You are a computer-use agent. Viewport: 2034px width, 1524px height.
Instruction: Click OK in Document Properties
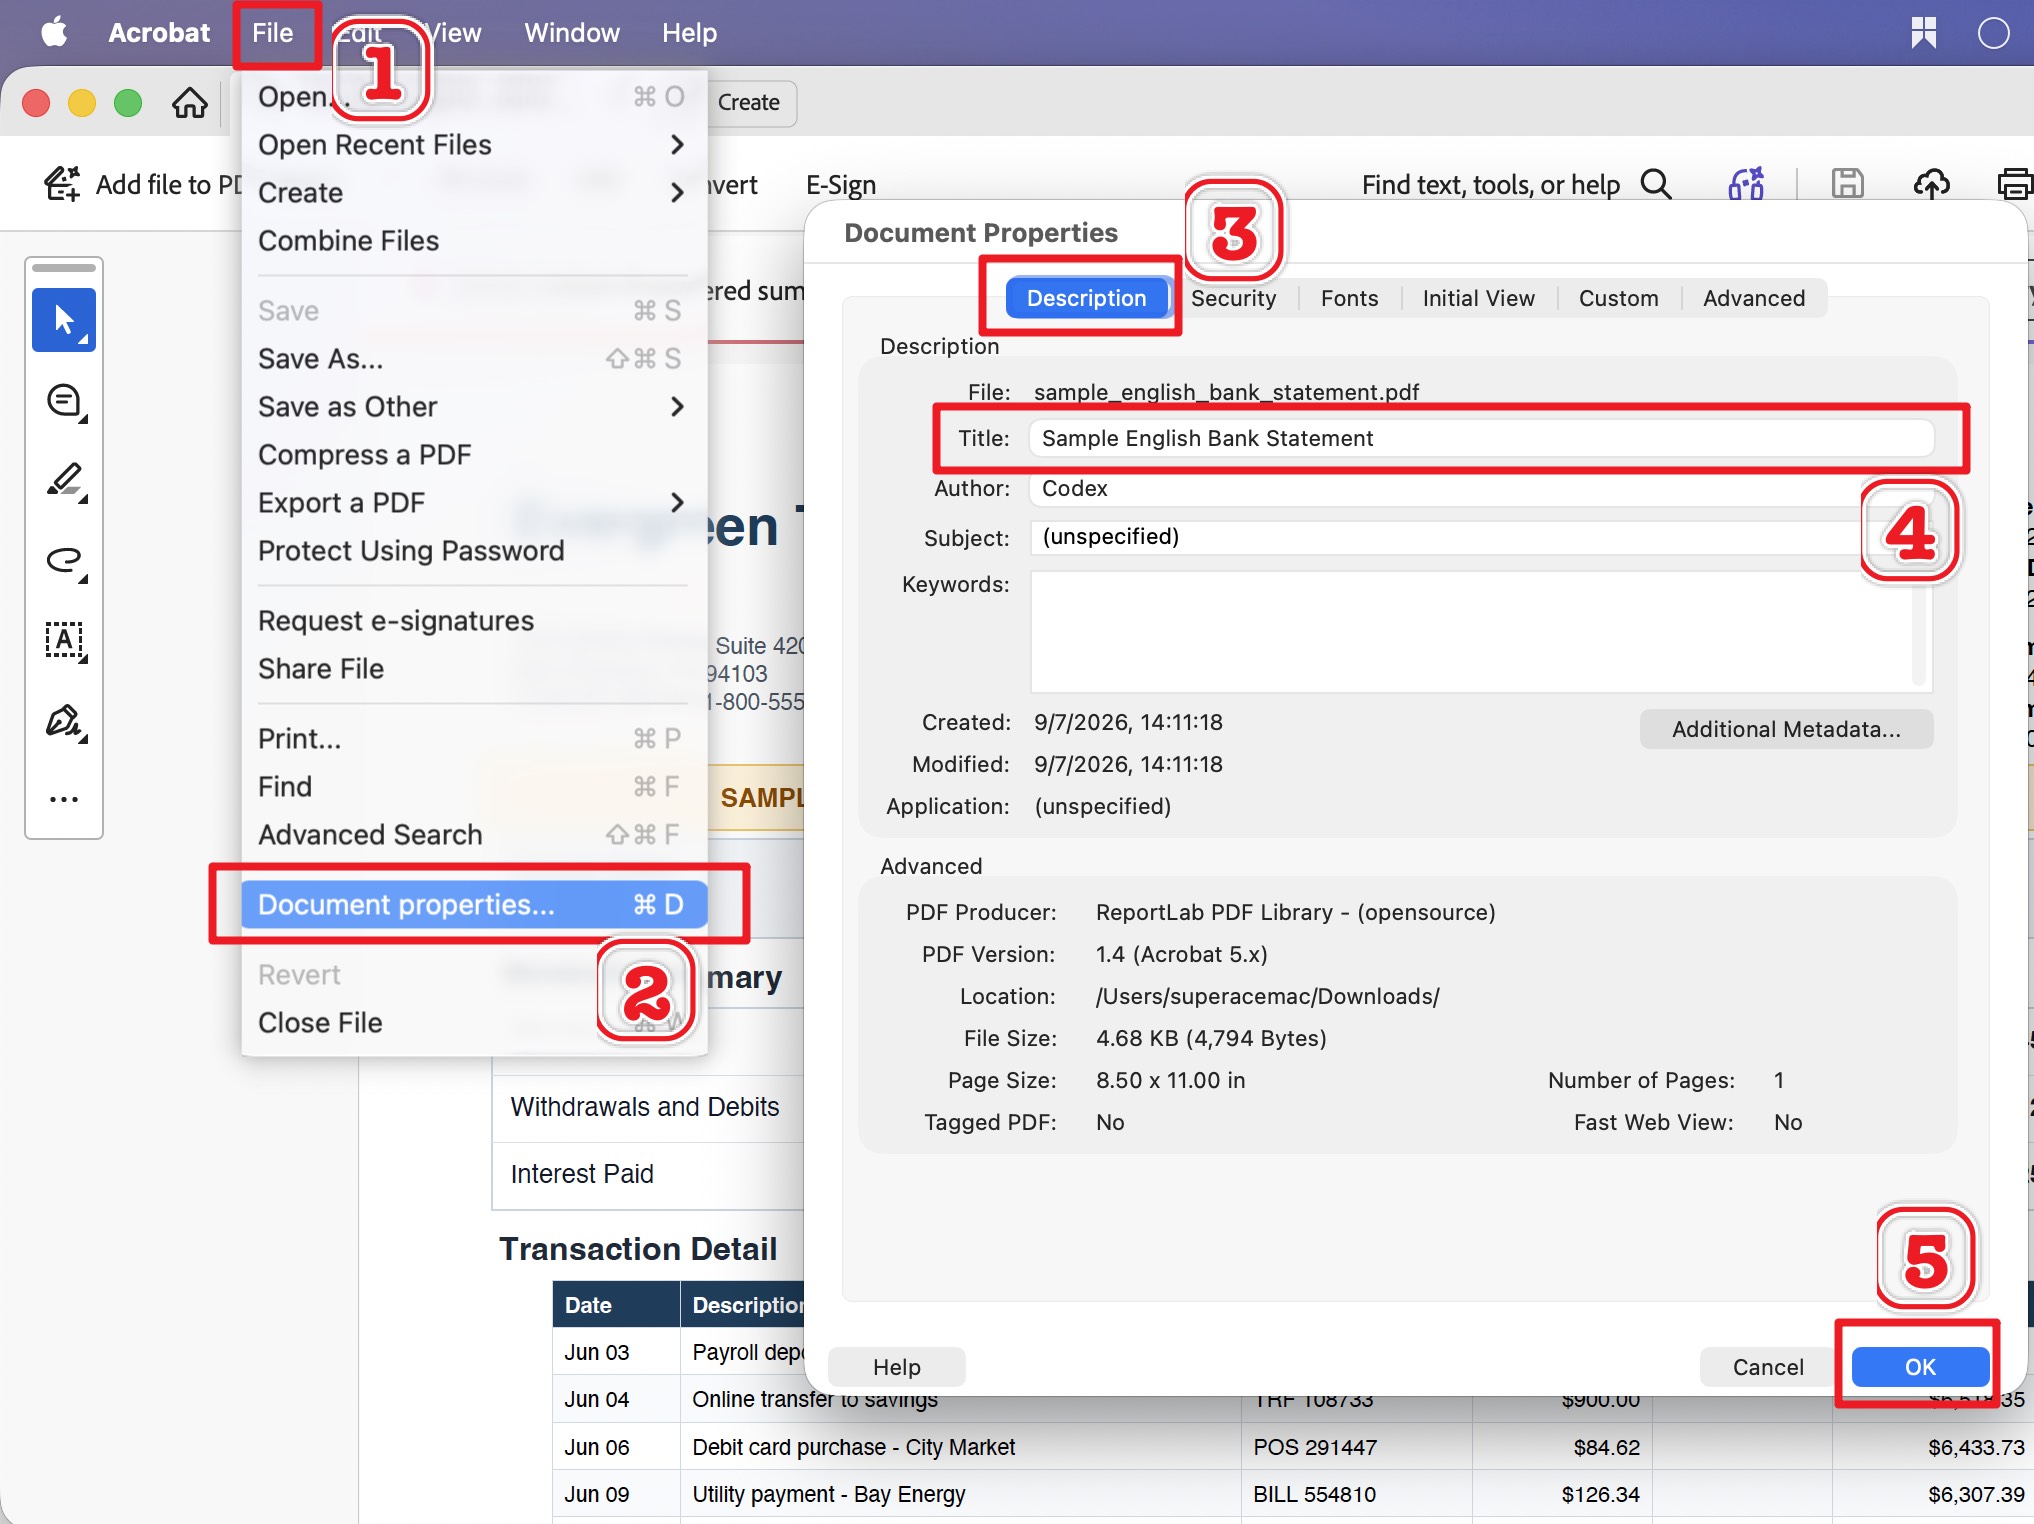1920,1367
